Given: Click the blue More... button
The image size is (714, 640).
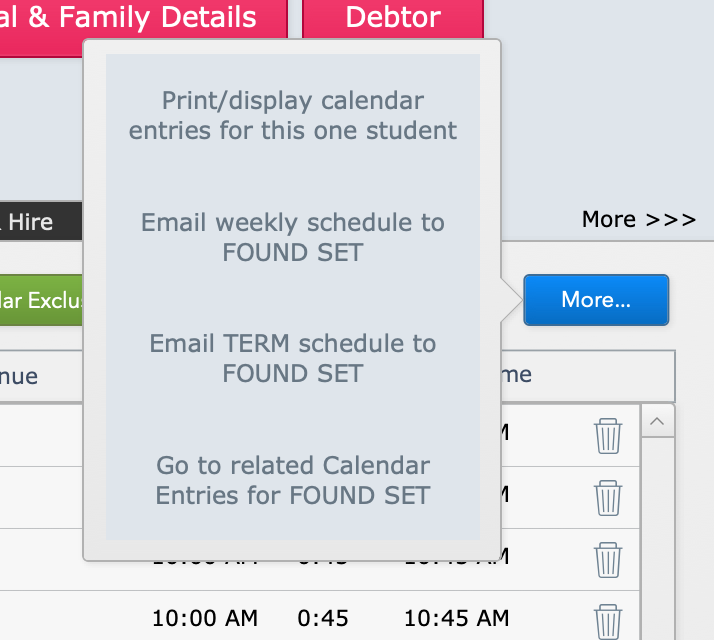Looking at the screenshot, I should point(596,300).
